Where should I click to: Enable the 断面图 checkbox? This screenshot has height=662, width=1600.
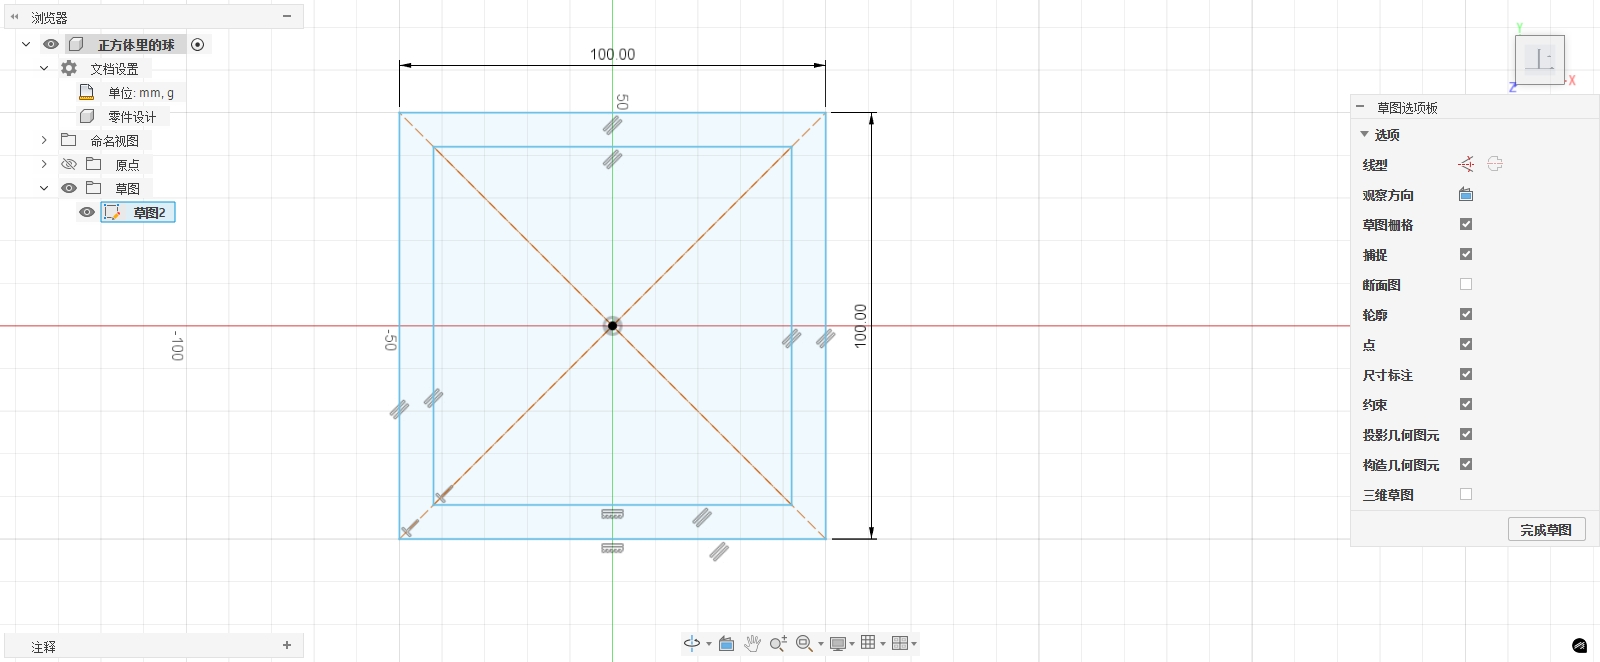point(1466,284)
